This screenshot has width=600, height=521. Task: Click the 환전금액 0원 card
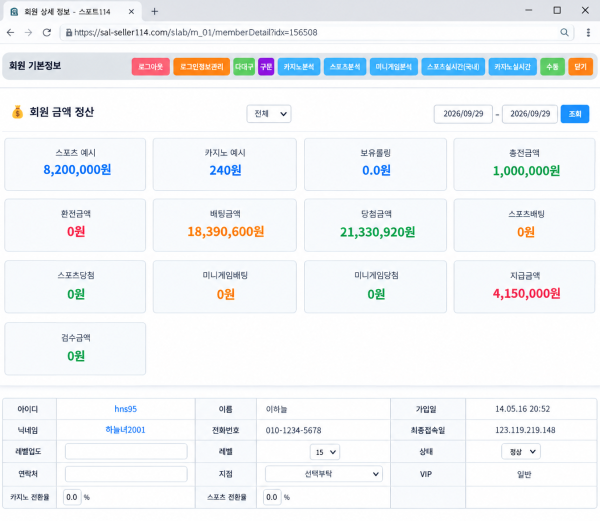[75, 225]
